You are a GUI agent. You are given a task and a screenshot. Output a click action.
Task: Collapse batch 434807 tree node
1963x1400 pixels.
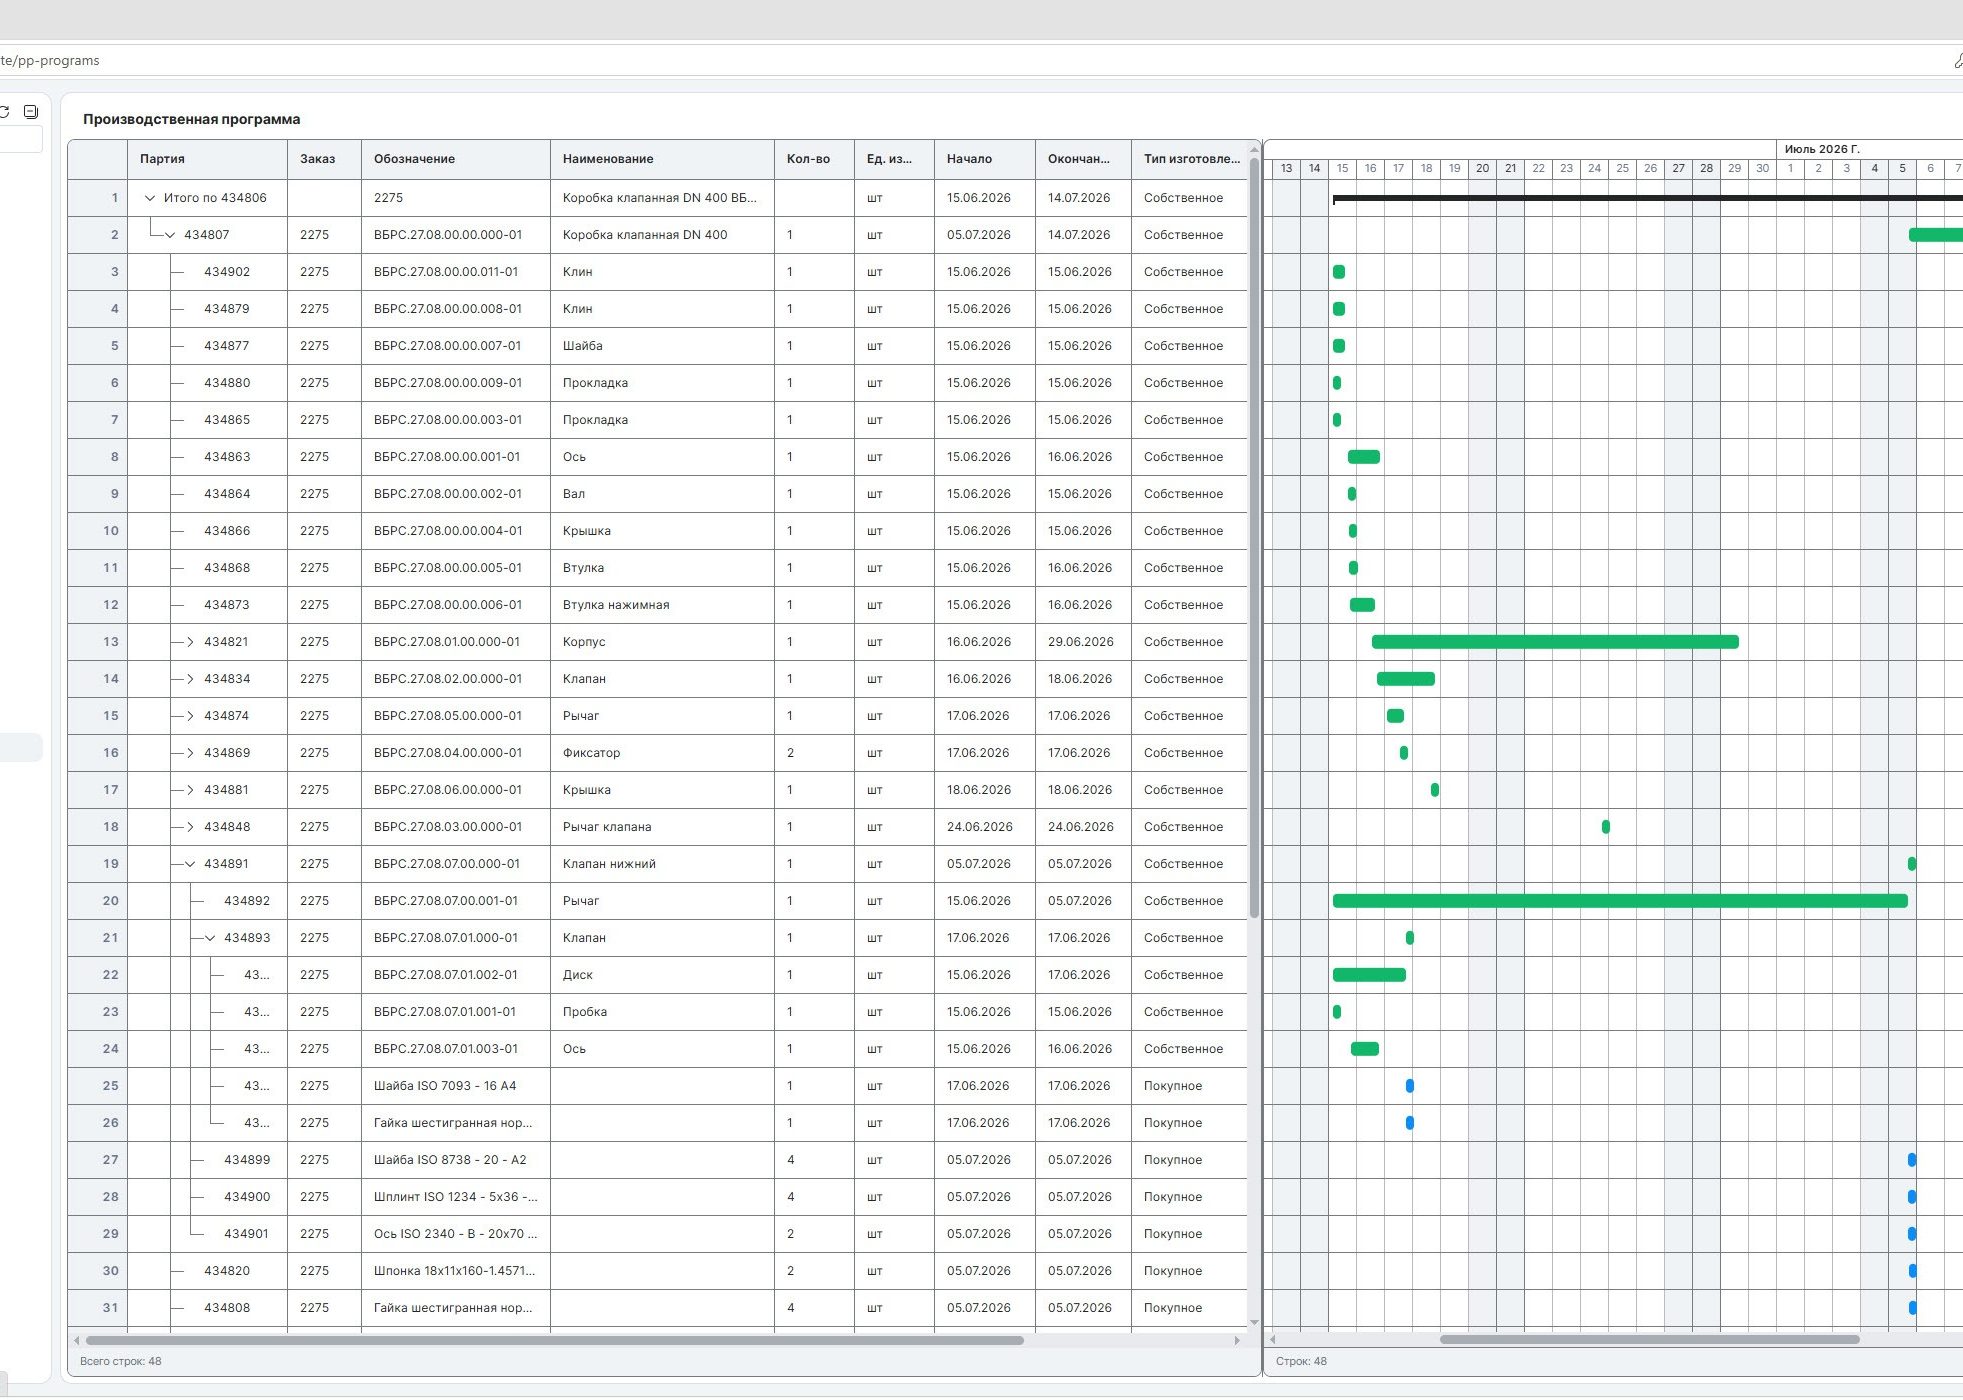pos(170,235)
